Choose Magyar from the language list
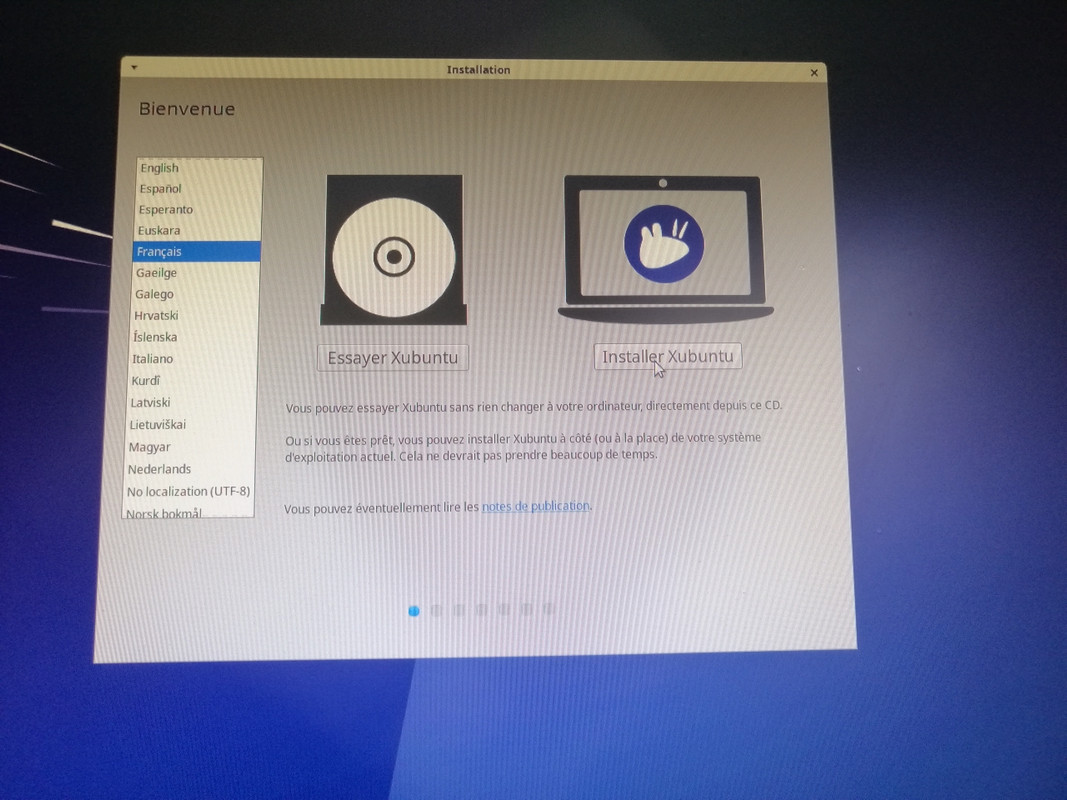 point(190,447)
